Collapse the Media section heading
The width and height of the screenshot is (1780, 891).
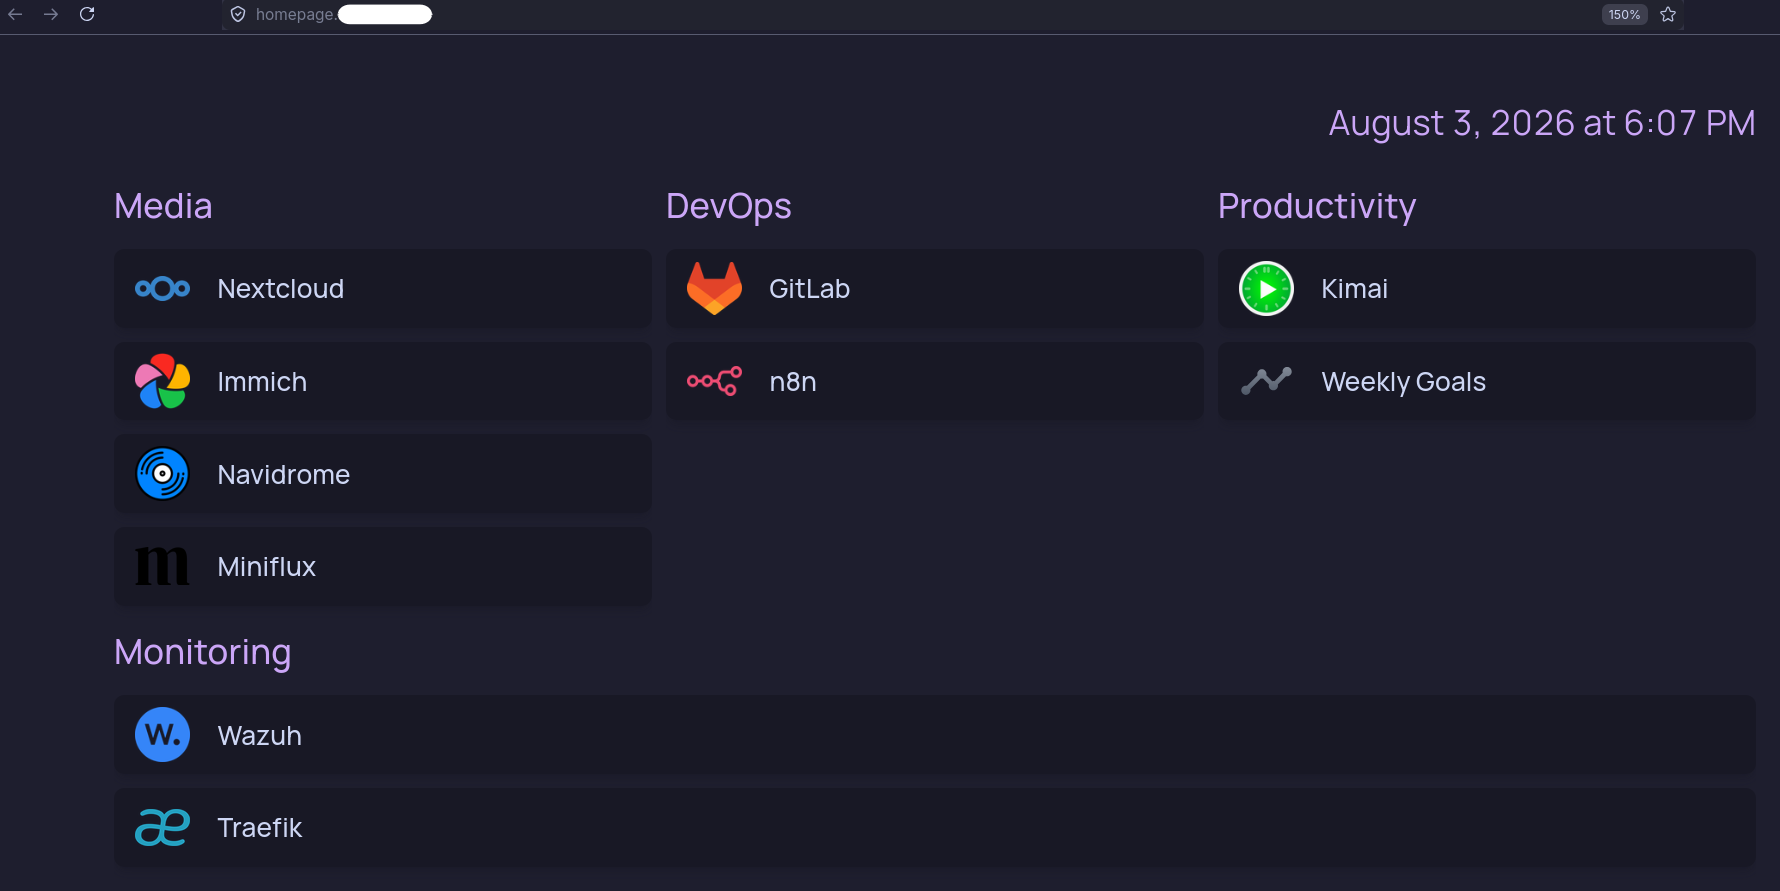pyautogui.click(x=163, y=206)
